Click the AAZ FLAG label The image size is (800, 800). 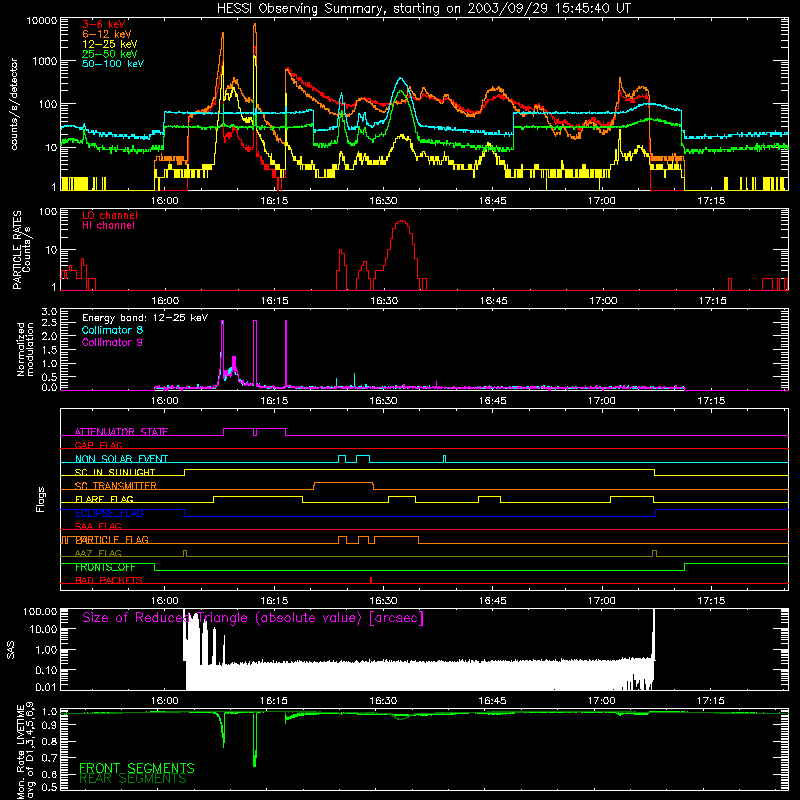pos(98,553)
